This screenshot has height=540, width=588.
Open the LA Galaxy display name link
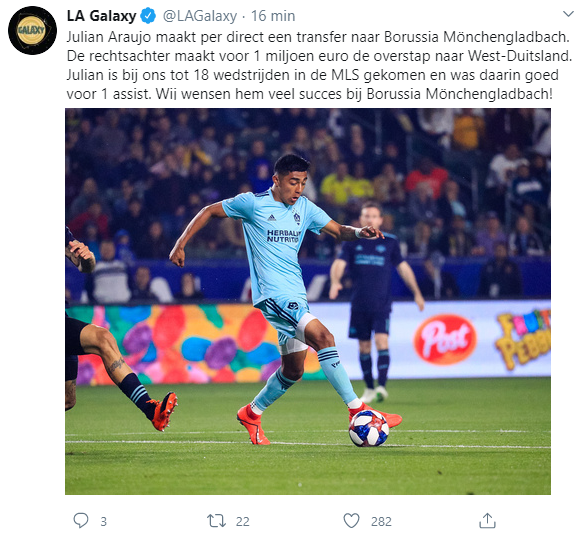(x=101, y=16)
